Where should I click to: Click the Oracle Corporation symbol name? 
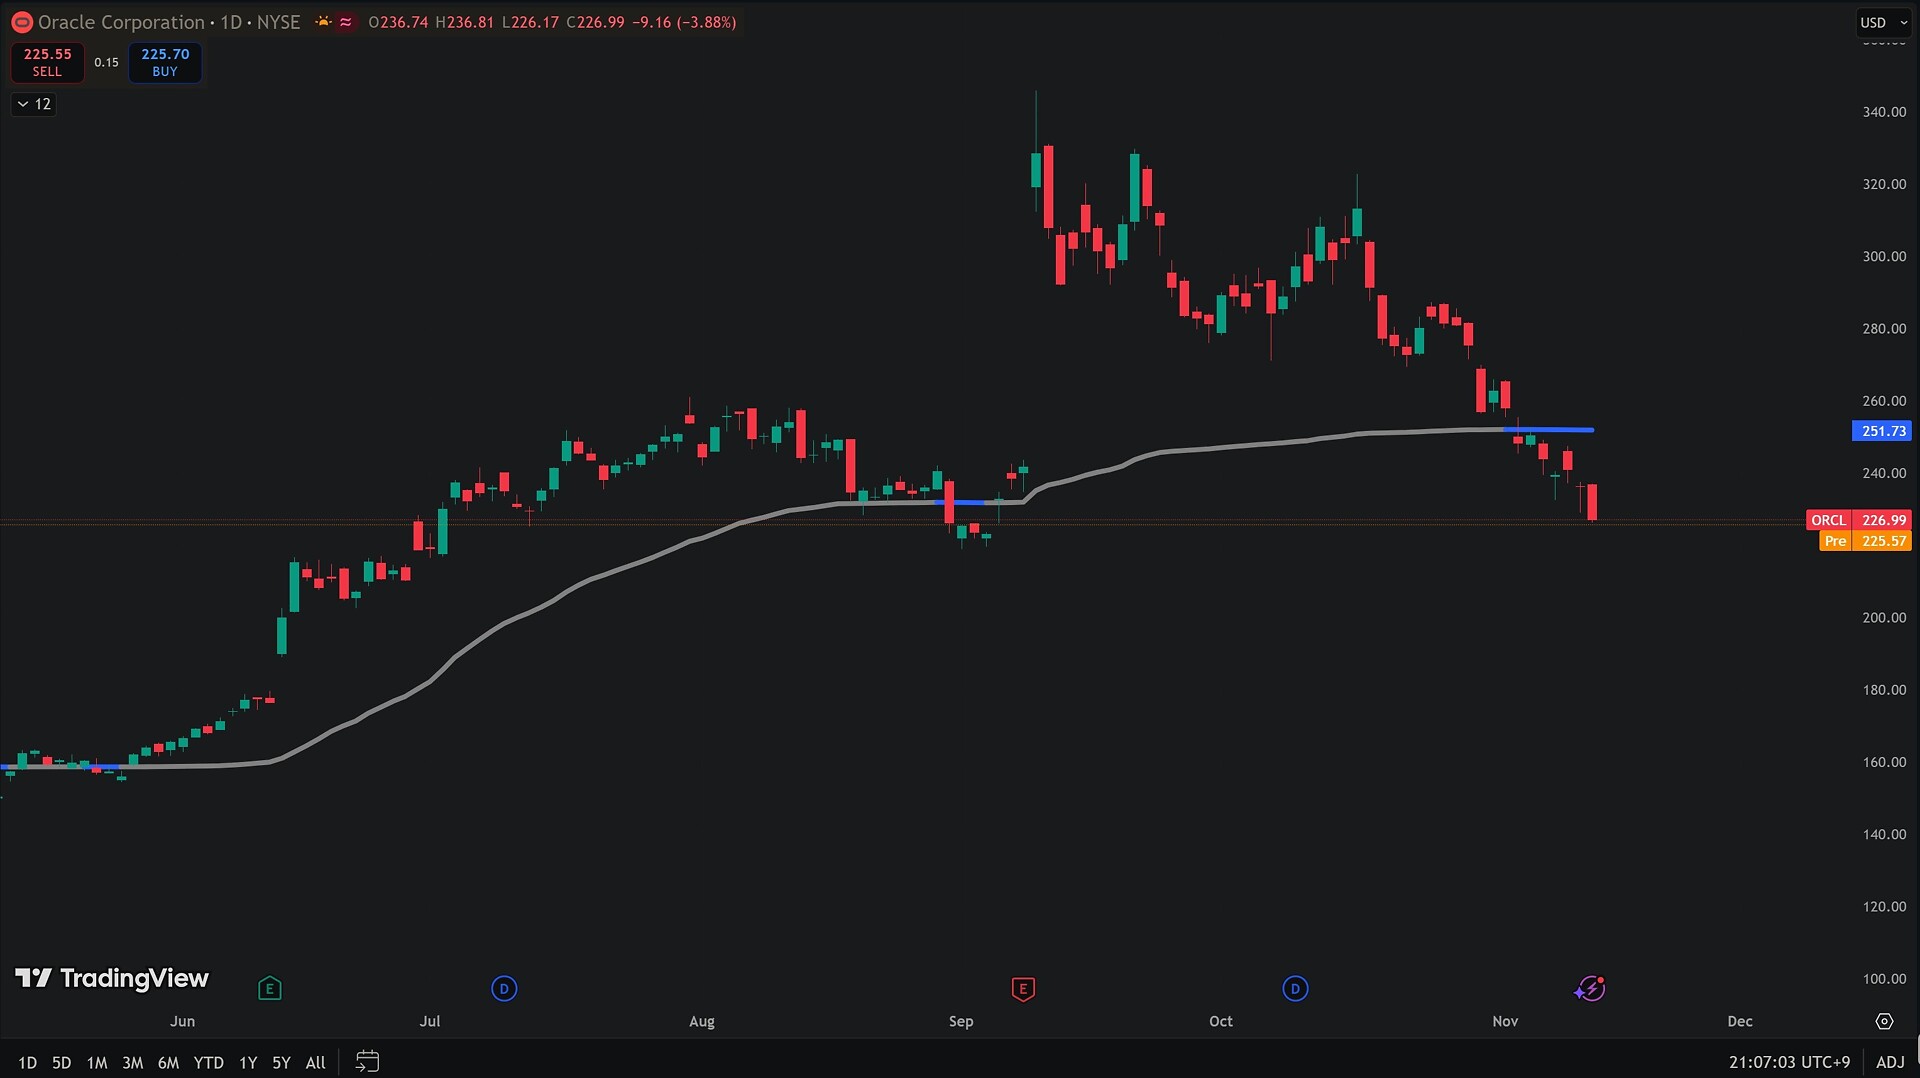pos(121,22)
